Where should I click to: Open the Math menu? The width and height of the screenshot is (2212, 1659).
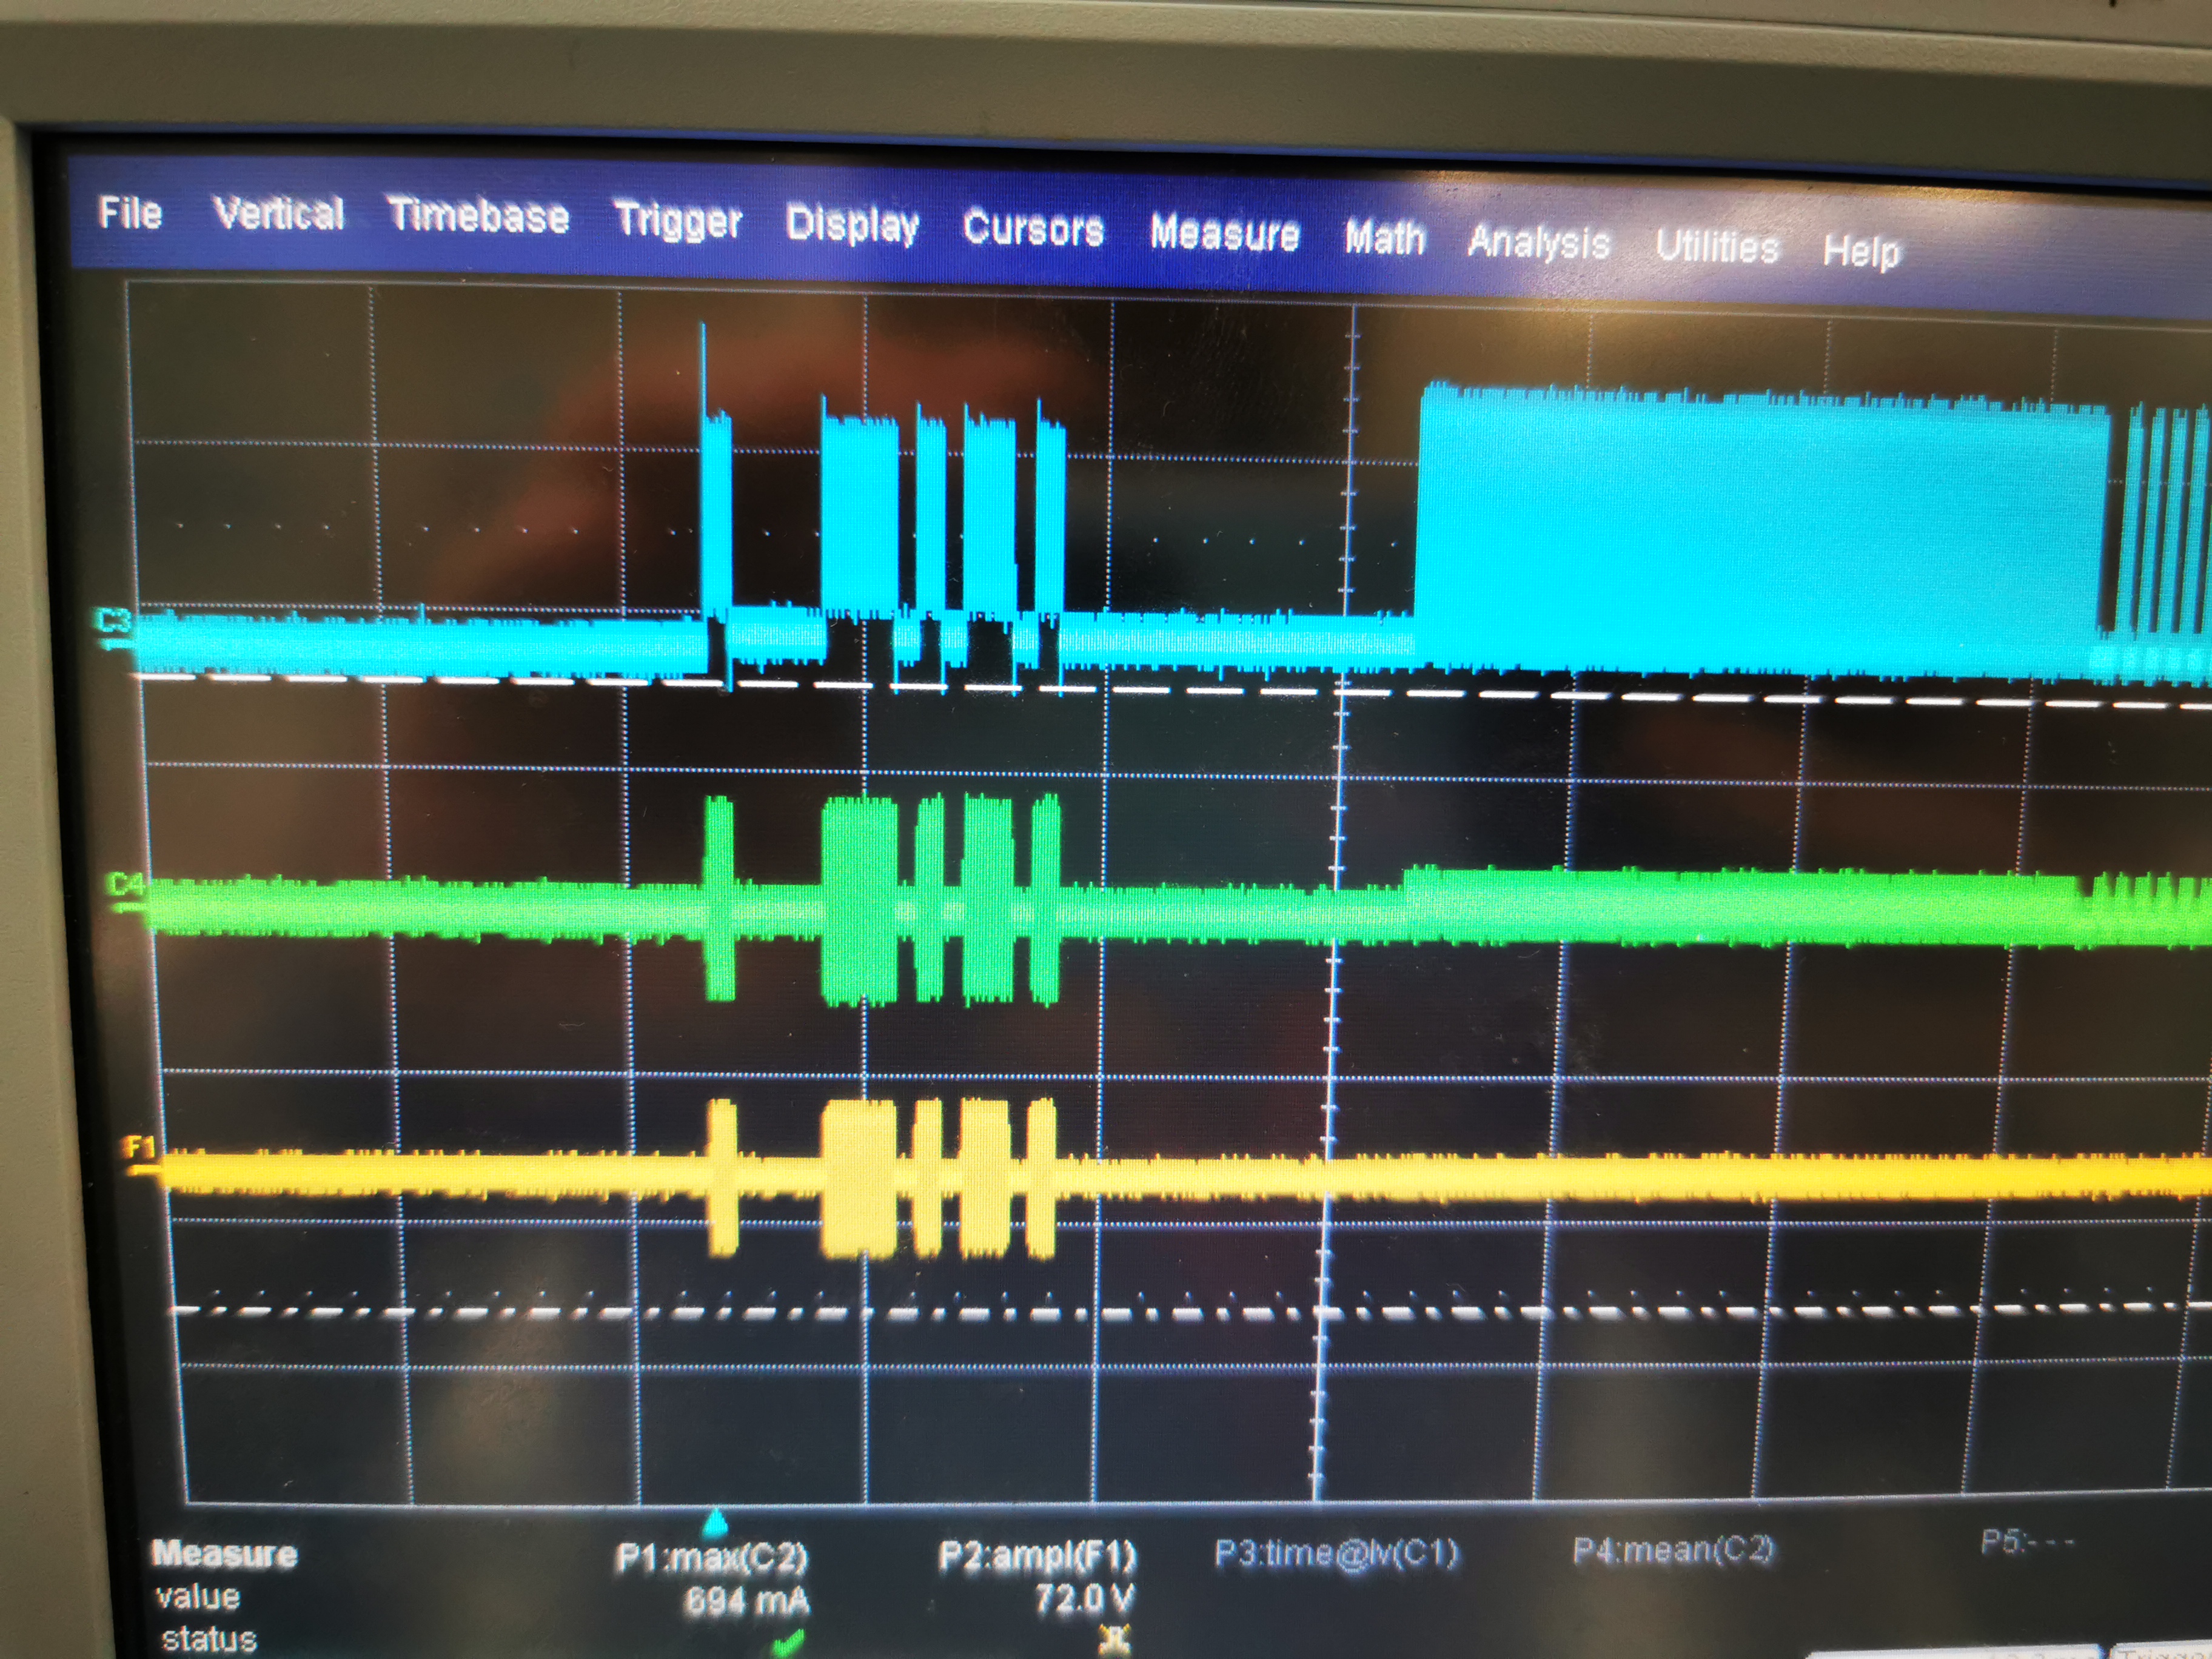tap(1384, 238)
